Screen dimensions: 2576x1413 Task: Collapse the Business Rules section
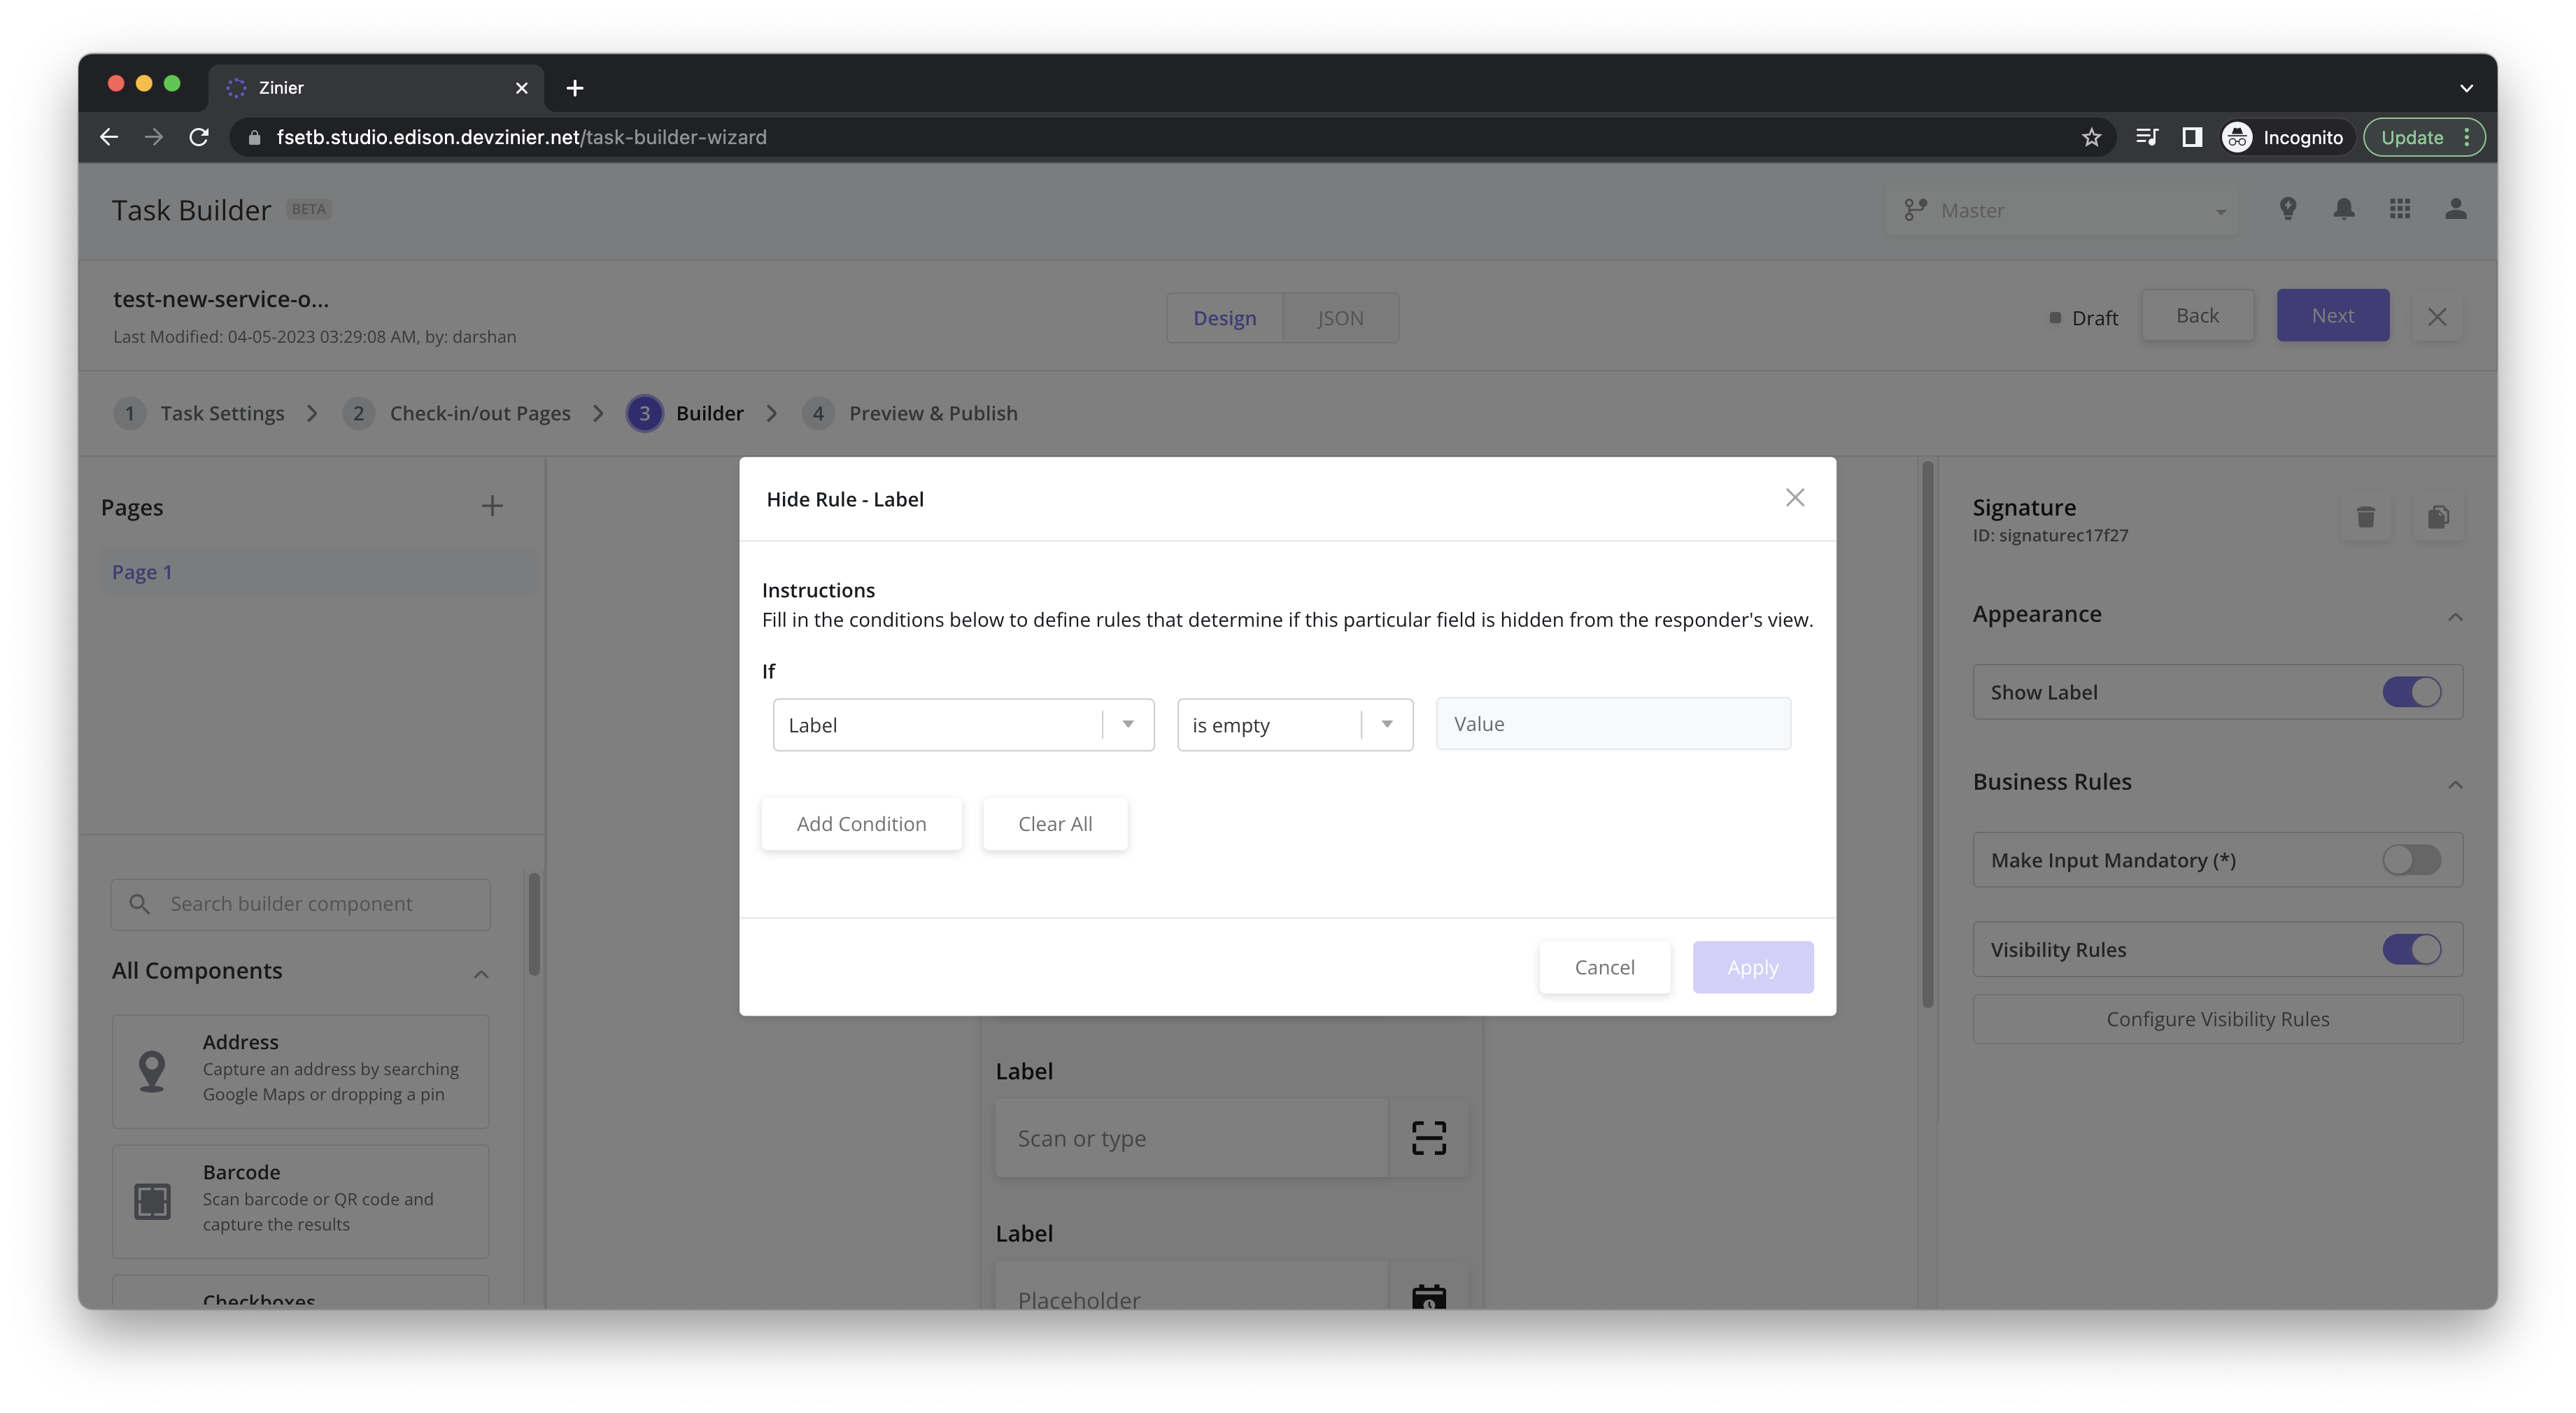[2454, 784]
